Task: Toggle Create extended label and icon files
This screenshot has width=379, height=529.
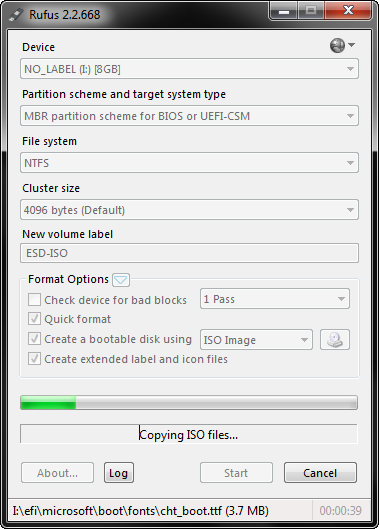Action: point(34,359)
